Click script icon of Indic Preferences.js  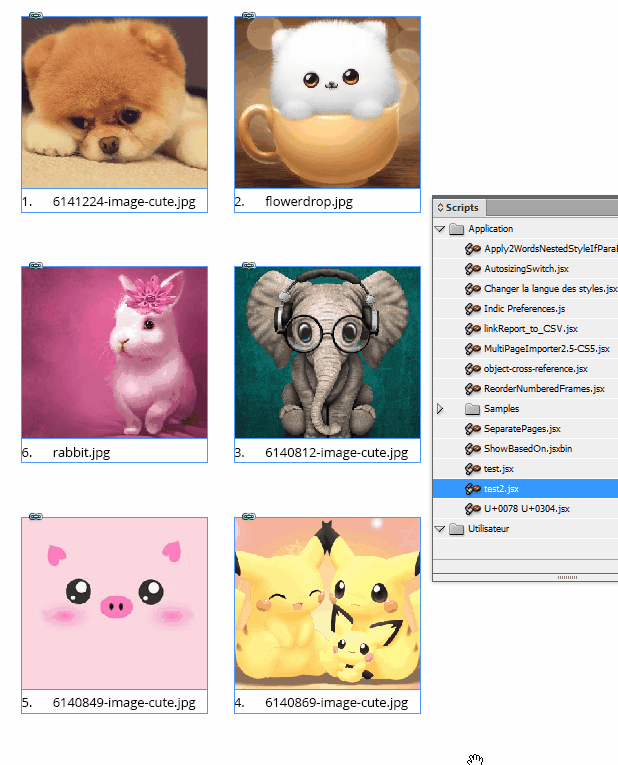coord(473,309)
